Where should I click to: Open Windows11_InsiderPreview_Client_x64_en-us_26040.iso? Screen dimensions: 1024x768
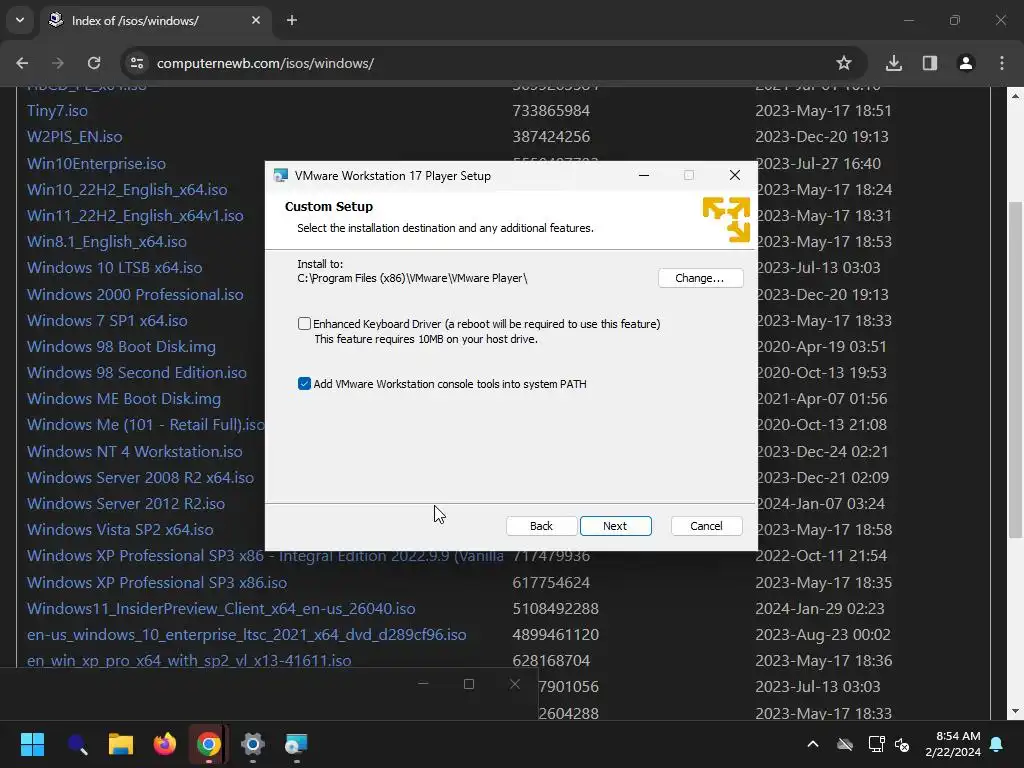coord(221,609)
